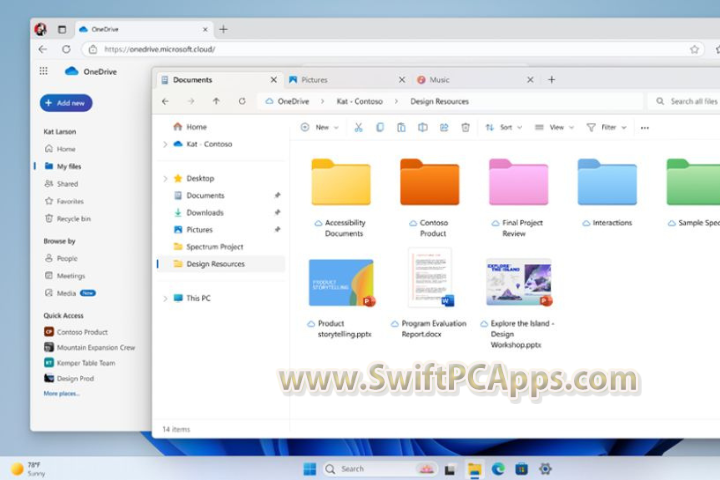Image resolution: width=720 pixels, height=480 pixels.
Task: Select the Contoso Product orange folder
Action: [x=430, y=182]
